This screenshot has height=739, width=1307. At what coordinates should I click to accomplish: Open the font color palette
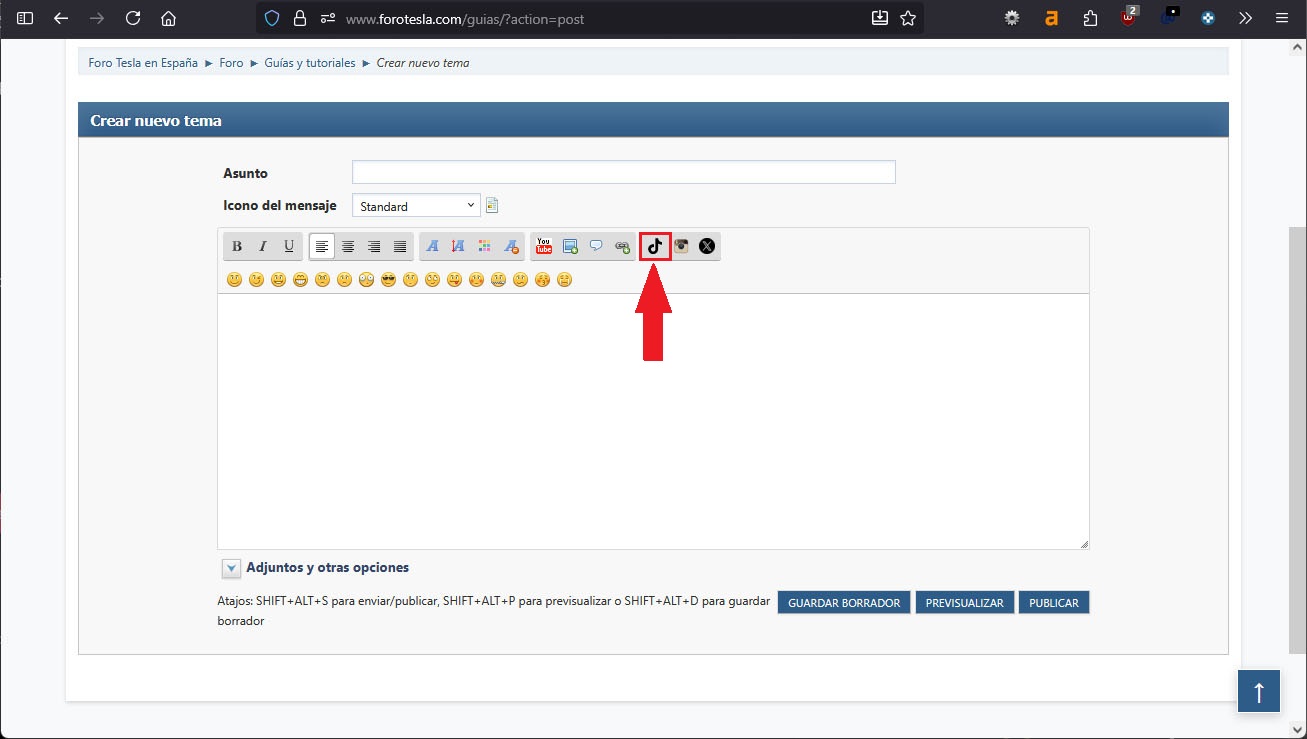pos(484,246)
